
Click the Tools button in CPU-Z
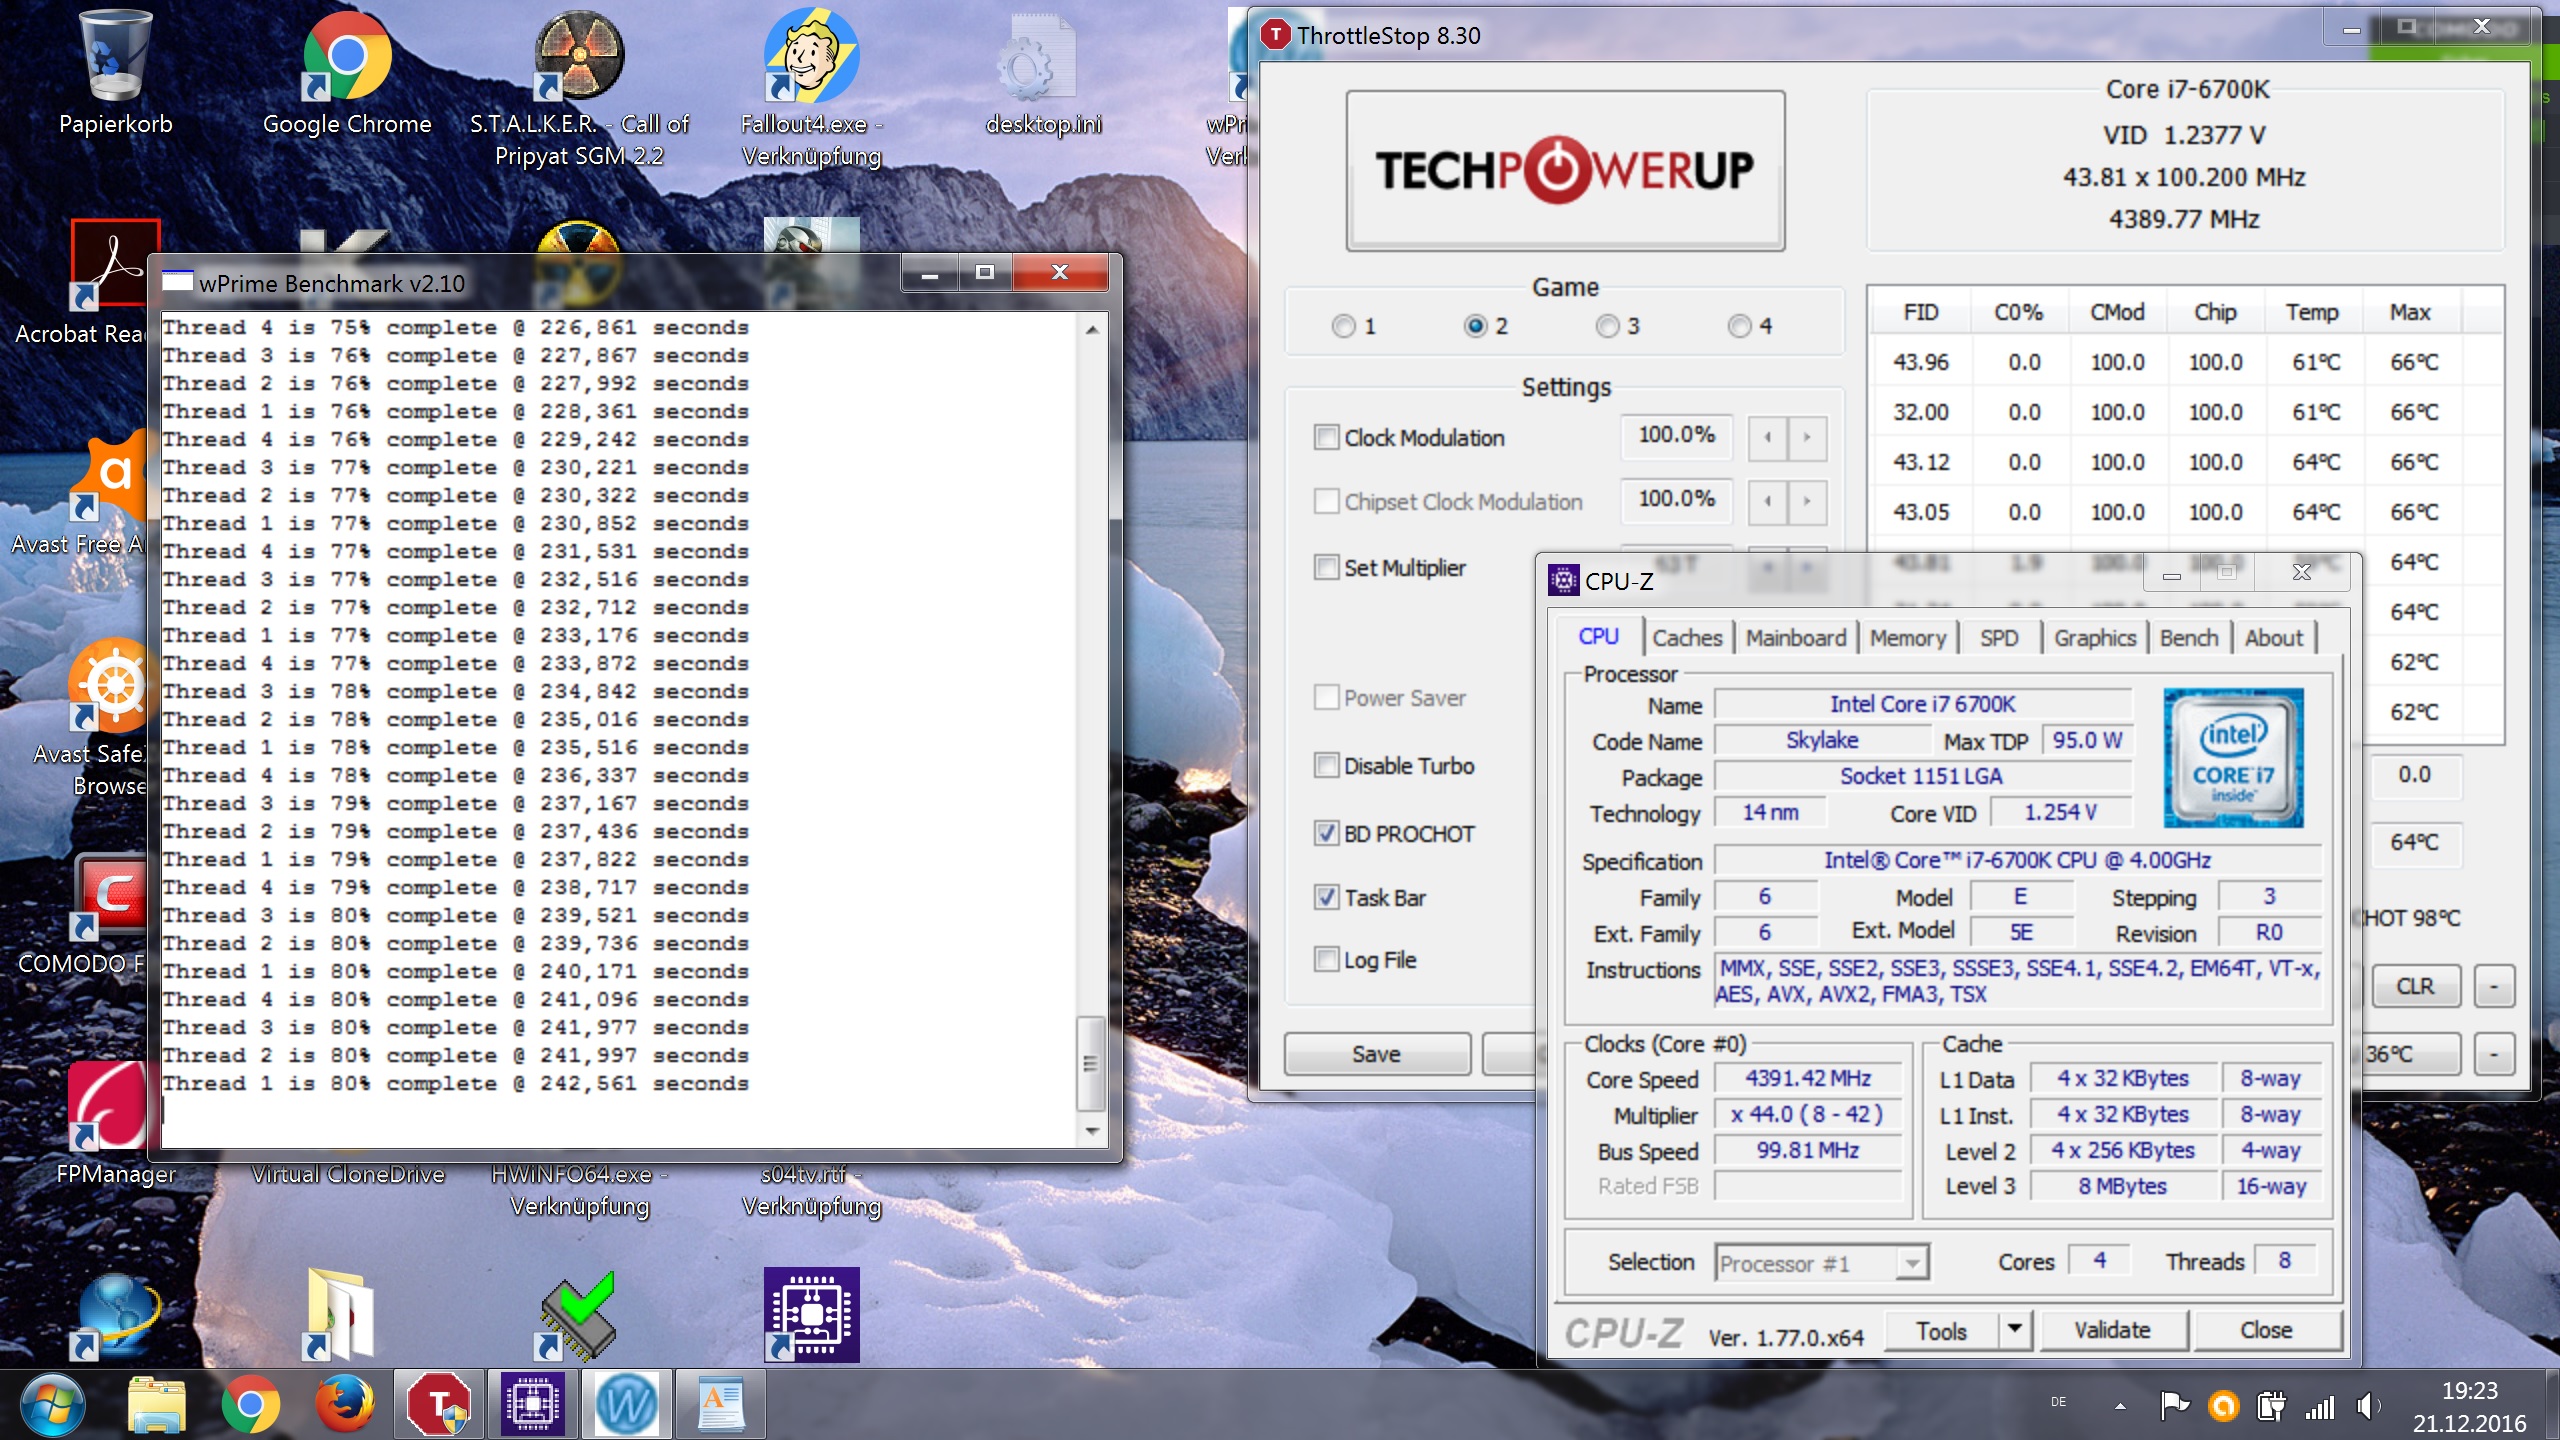1942,1330
